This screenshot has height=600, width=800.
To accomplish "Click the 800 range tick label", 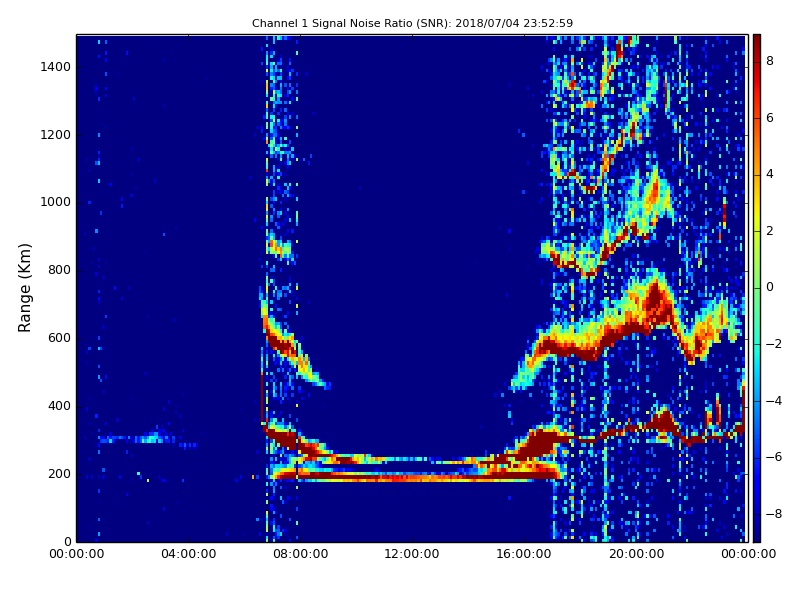I will (59, 270).
